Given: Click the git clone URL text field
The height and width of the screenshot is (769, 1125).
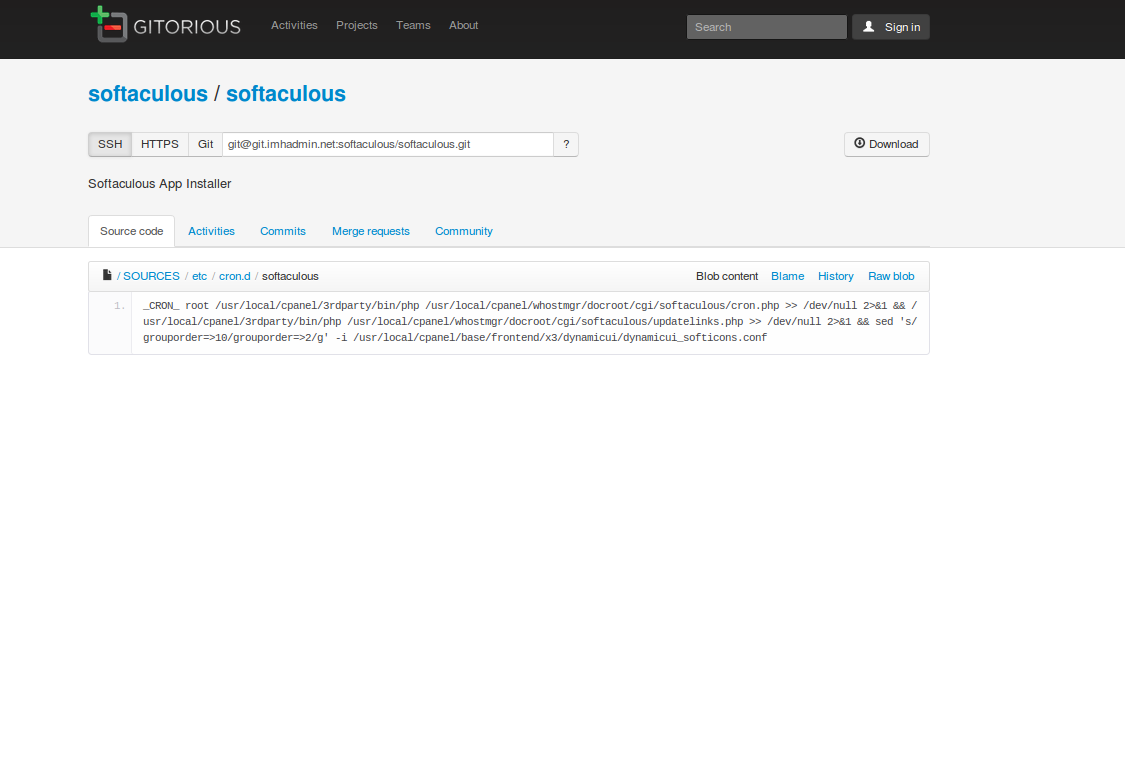Looking at the screenshot, I should click(387, 144).
